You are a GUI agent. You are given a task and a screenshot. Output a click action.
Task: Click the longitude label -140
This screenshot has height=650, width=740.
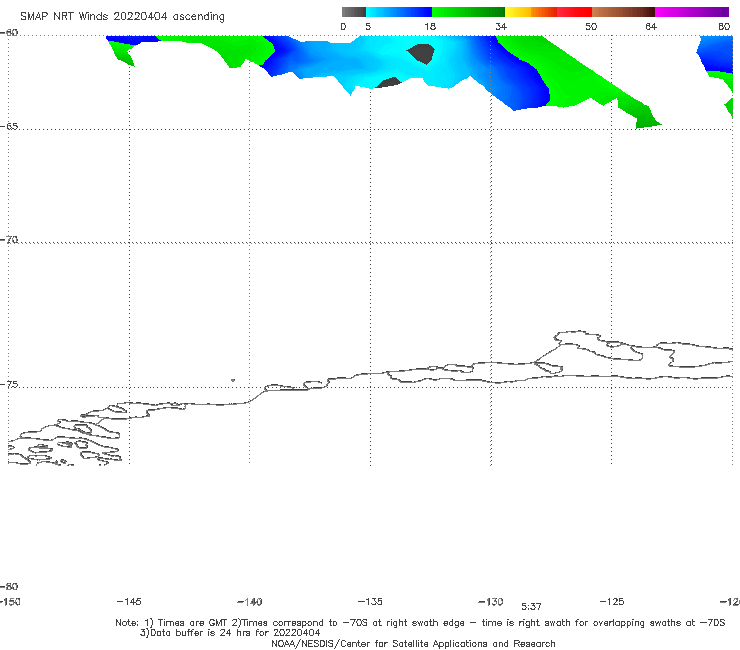click(x=250, y=602)
